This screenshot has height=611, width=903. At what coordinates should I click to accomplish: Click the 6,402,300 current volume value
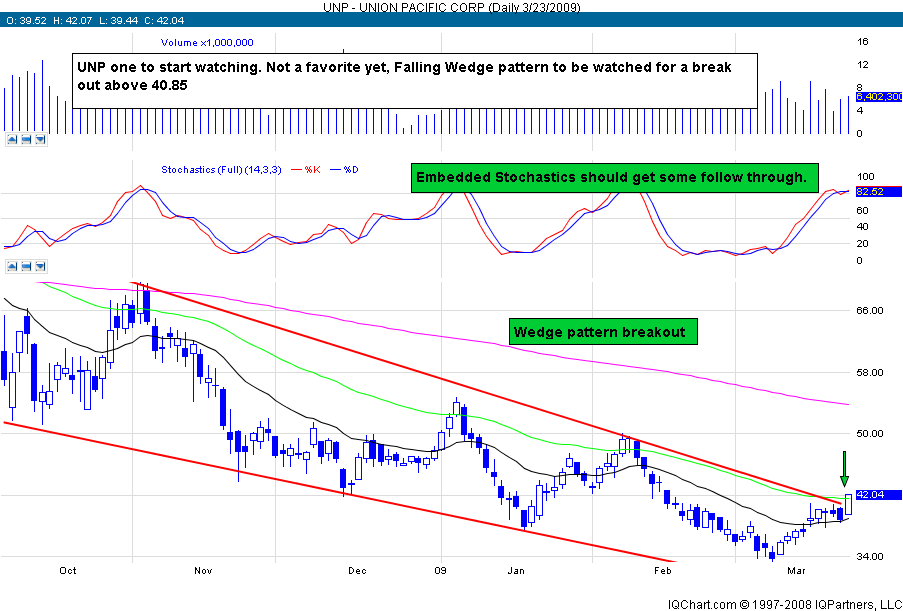click(x=879, y=97)
